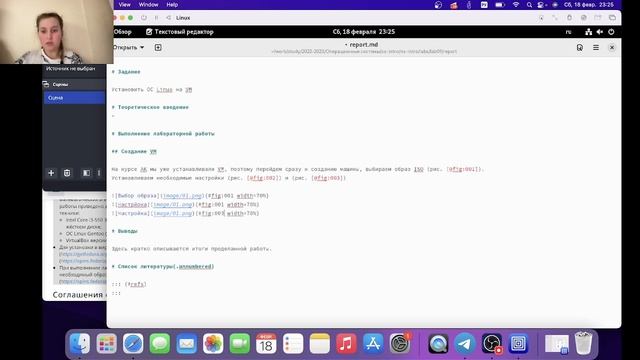640x360 pixels.
Task: Open the document search icon in editor header
Action: [x=580, y=48]
